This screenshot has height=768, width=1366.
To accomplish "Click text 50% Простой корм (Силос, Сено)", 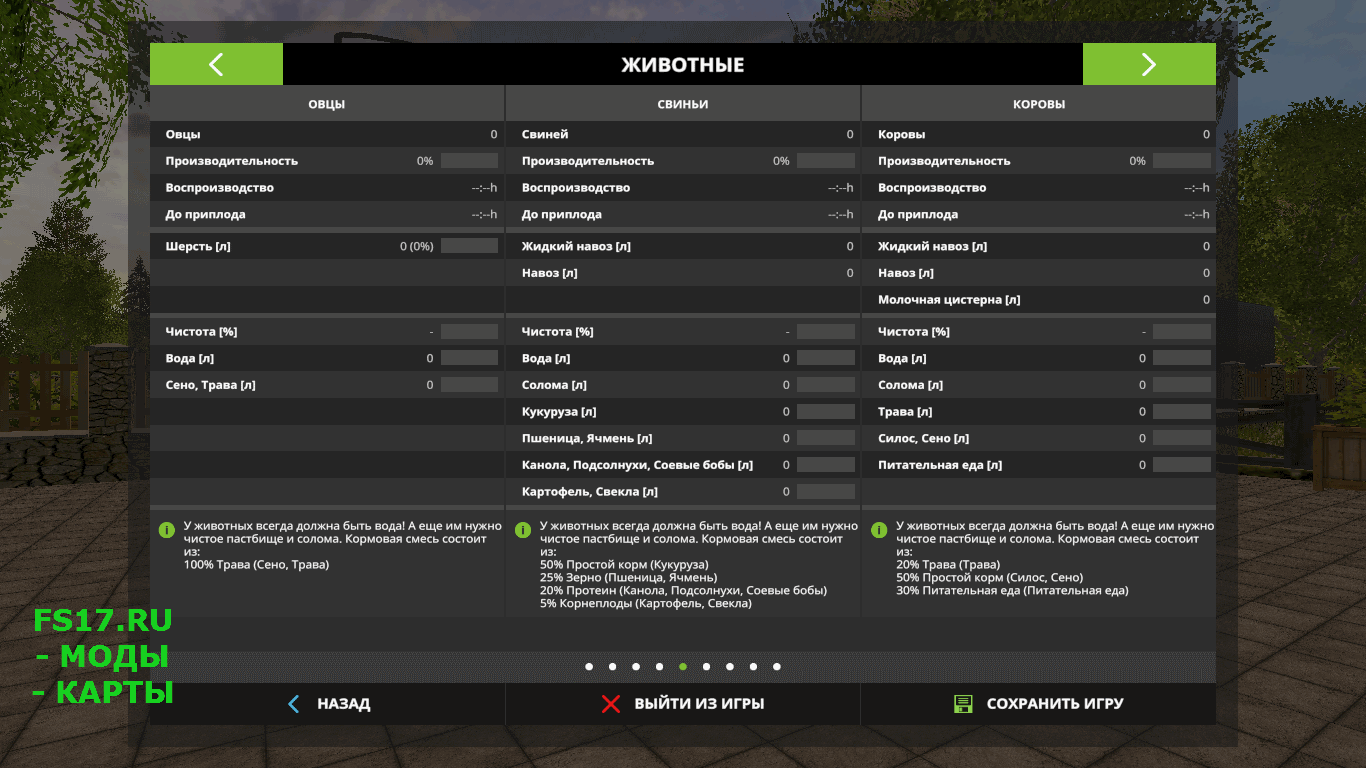I will [989, 577].
